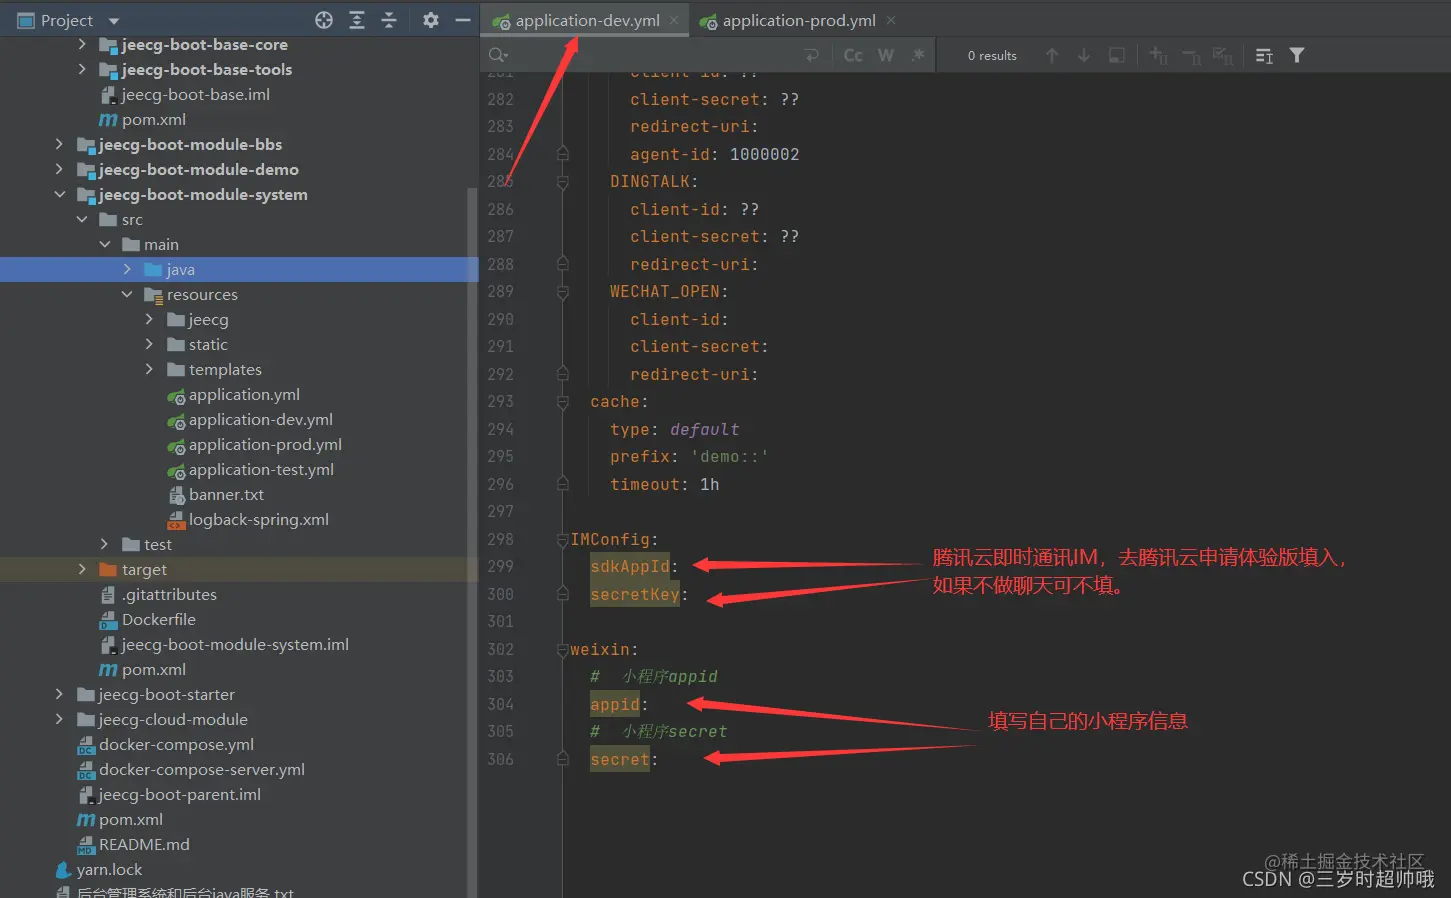Select all occurrences icon in find bar

(x=1223, y=56)
